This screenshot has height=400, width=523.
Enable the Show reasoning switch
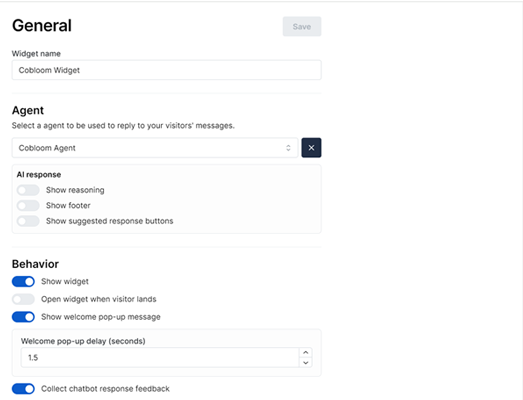[x=28, y=190]
